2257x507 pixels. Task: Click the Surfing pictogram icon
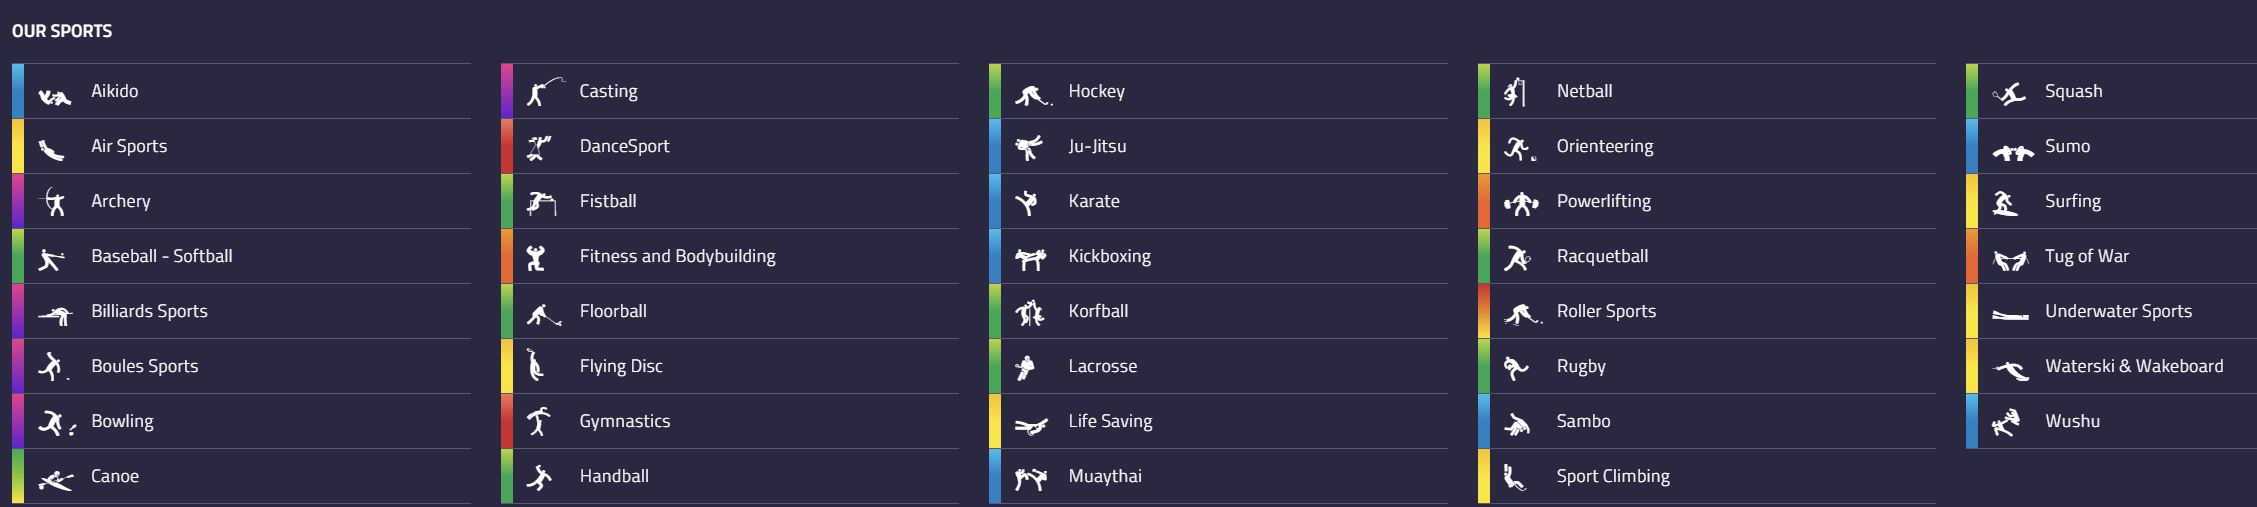[2005, 203]
